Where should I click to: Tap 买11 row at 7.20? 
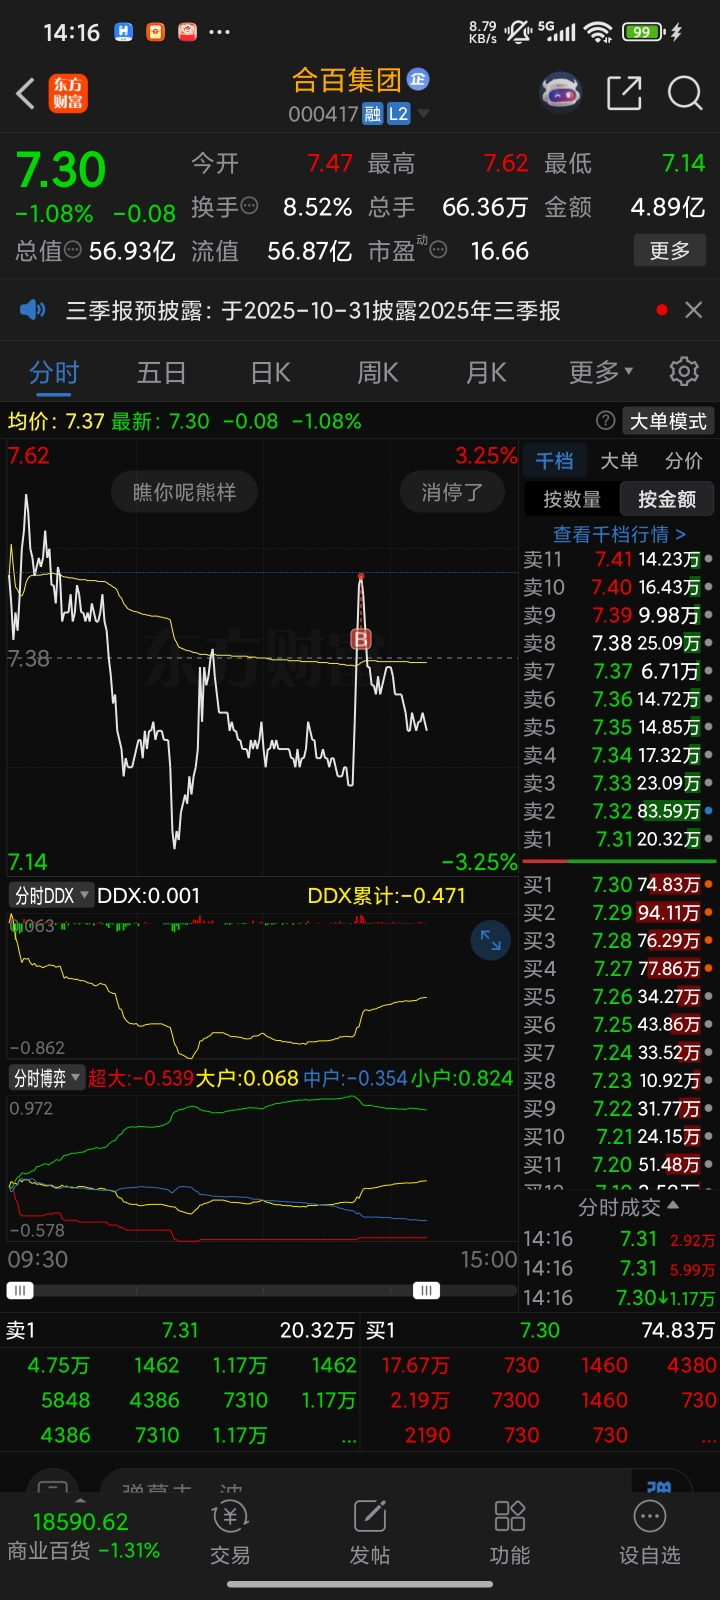coord(619,1164)
